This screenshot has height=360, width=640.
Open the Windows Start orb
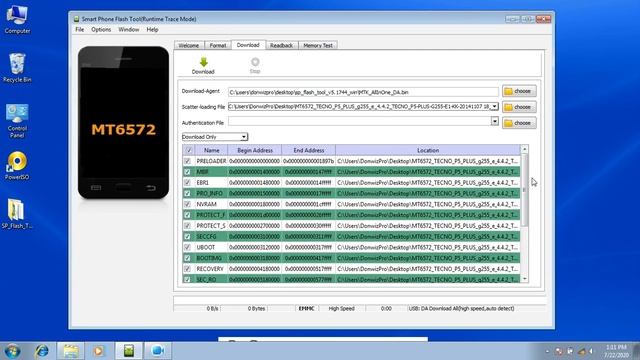12,351
